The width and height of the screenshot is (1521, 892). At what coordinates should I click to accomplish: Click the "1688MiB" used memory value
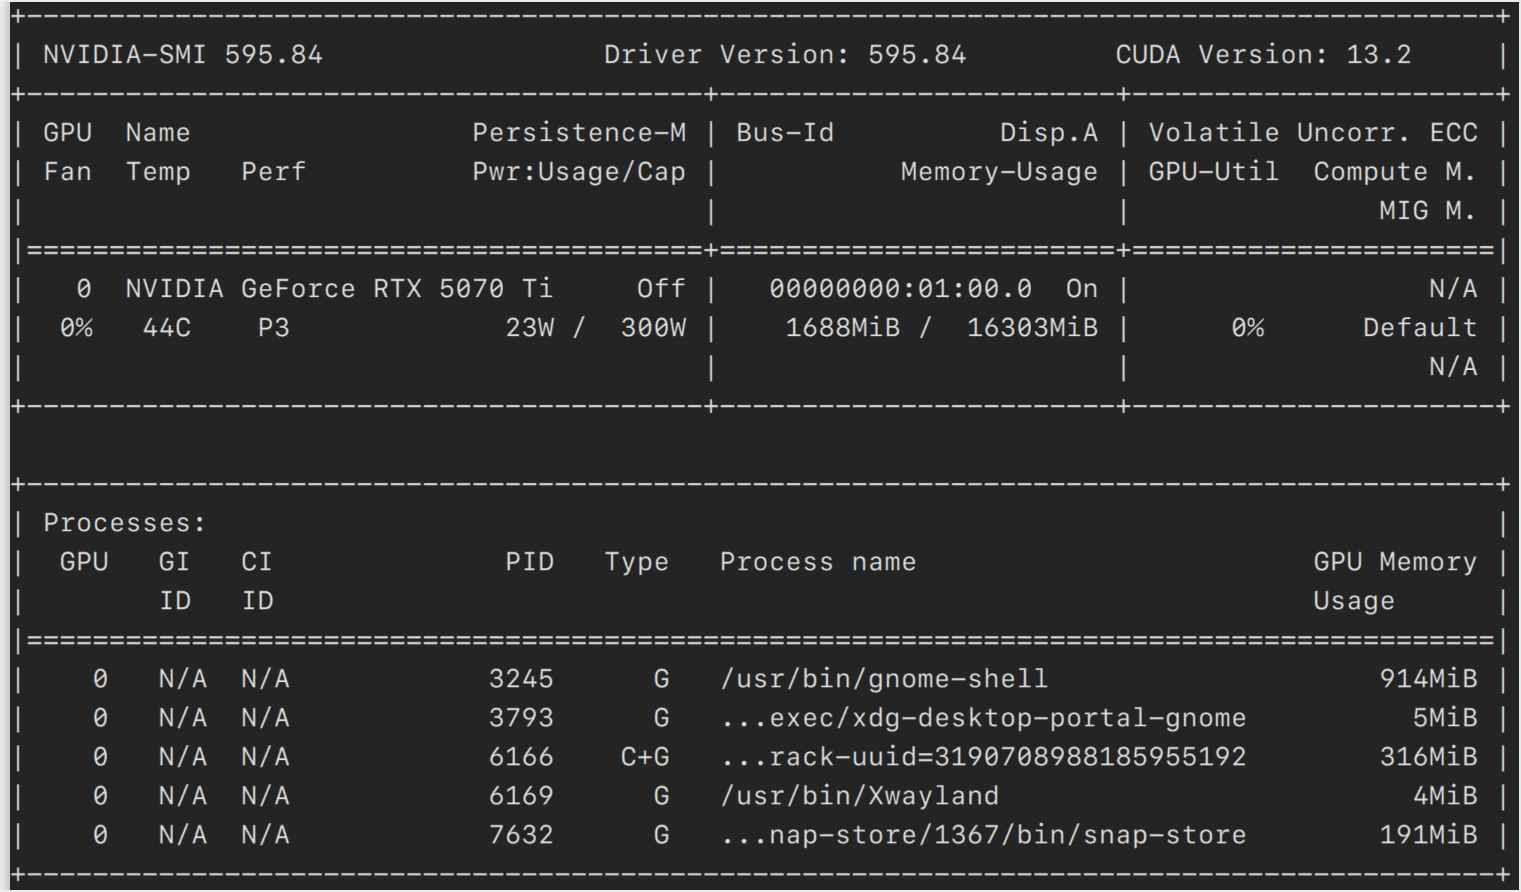coord(843,328)
